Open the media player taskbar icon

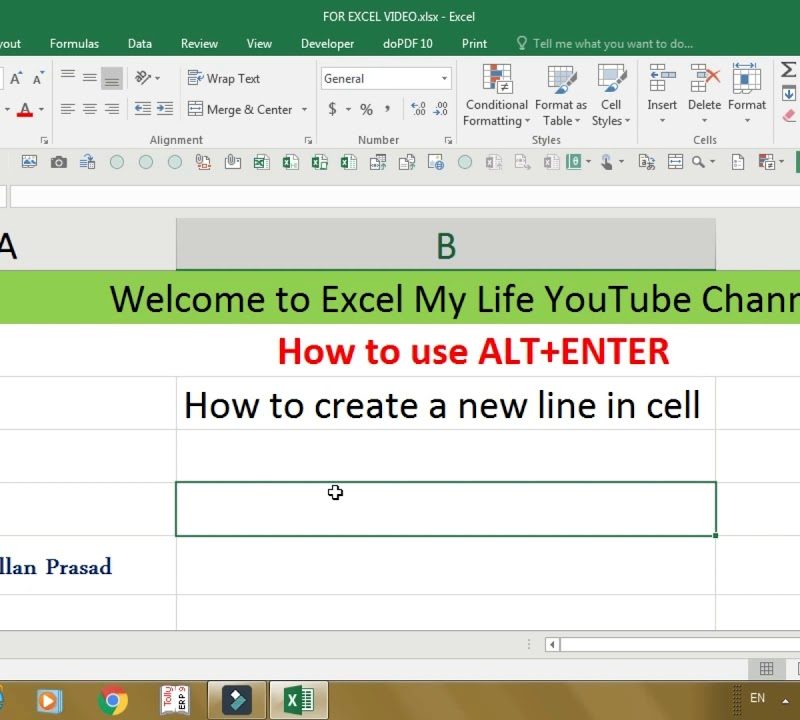click(x=49, y=700)
